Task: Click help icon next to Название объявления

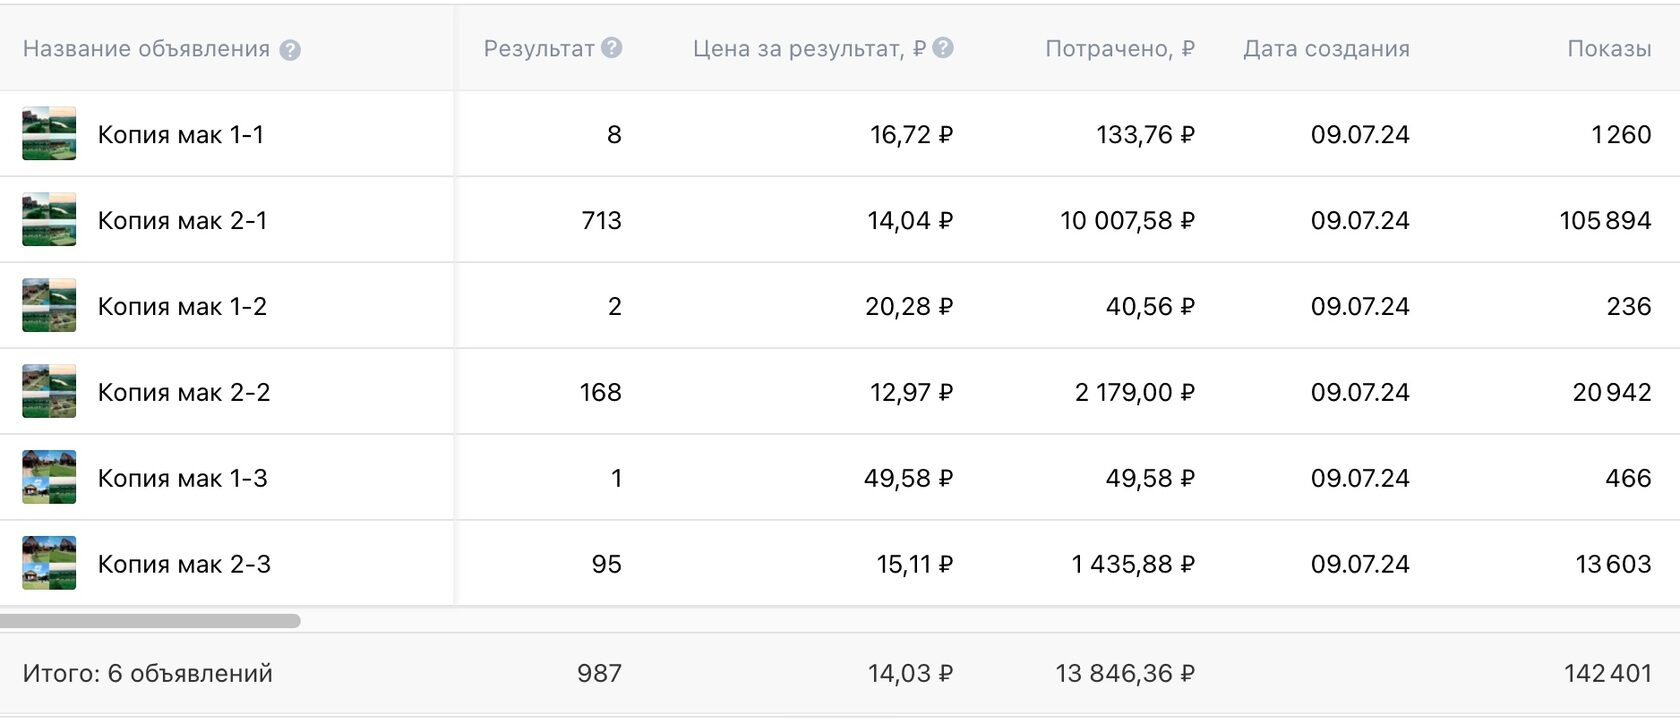Action: 290,50
